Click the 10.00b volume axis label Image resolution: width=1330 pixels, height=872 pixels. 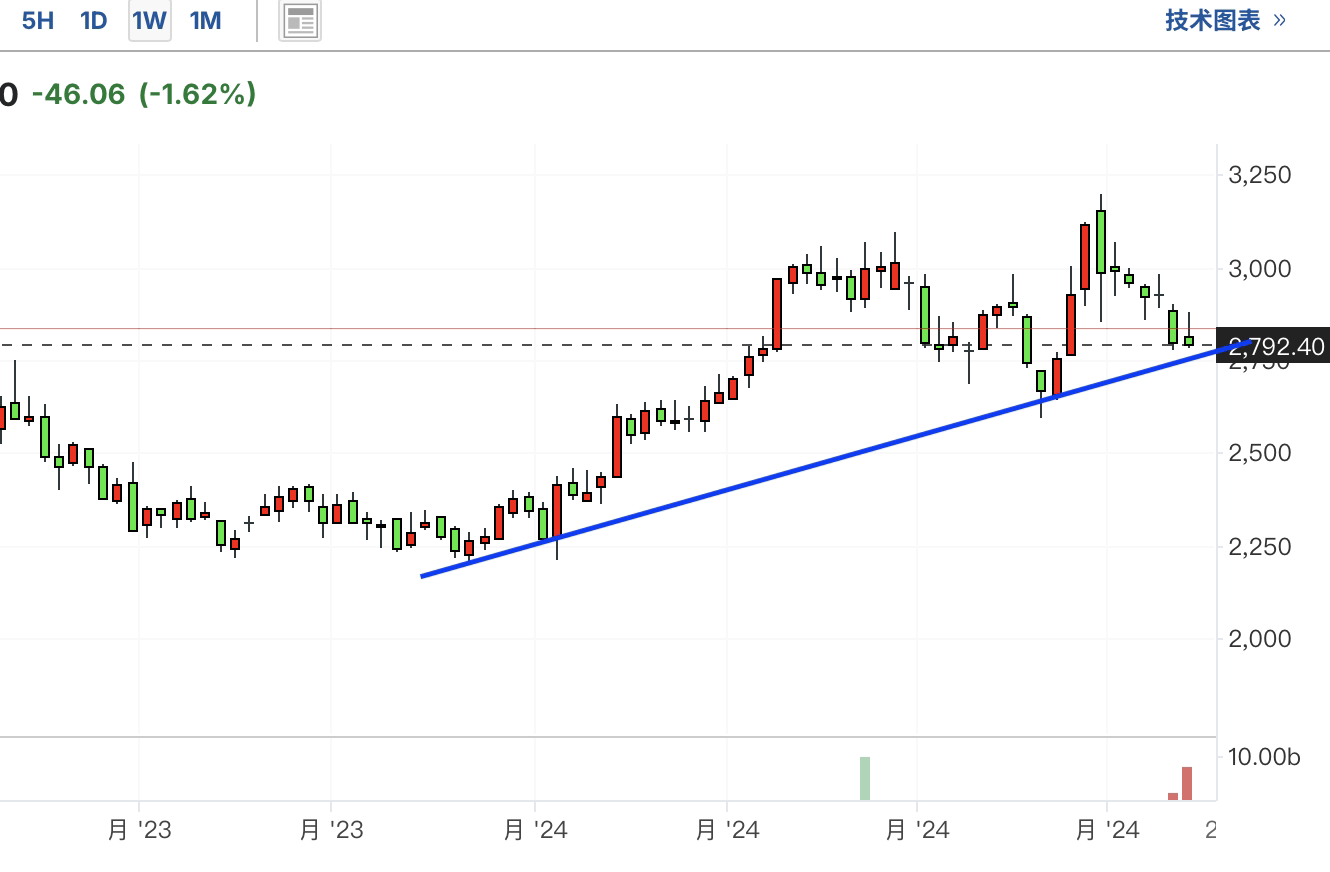pyautogui.click(x=1264, y=757)
